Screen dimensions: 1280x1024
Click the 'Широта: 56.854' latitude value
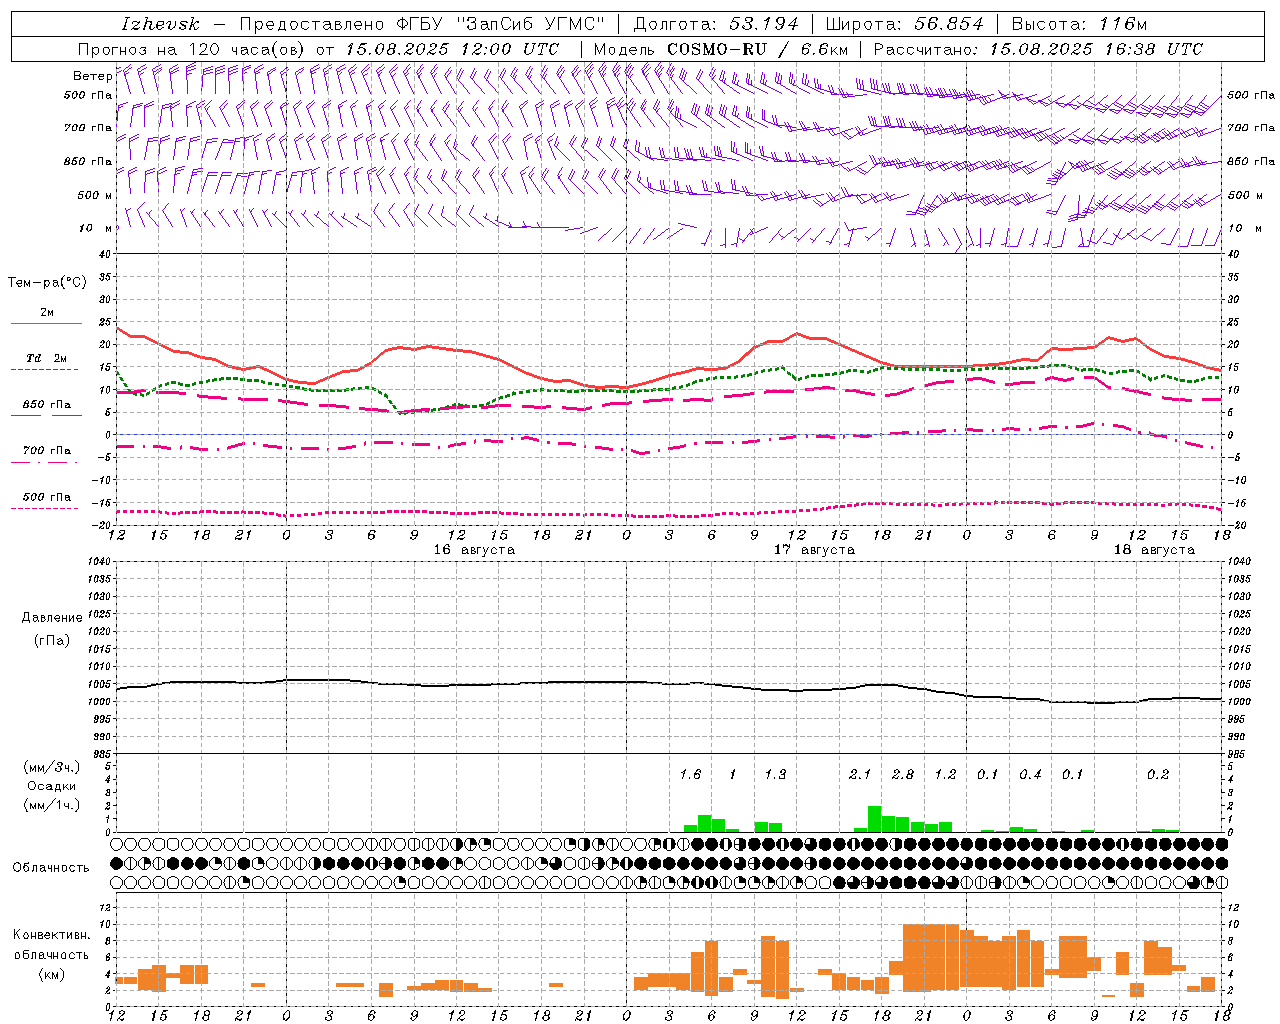[x=904, y=24]
